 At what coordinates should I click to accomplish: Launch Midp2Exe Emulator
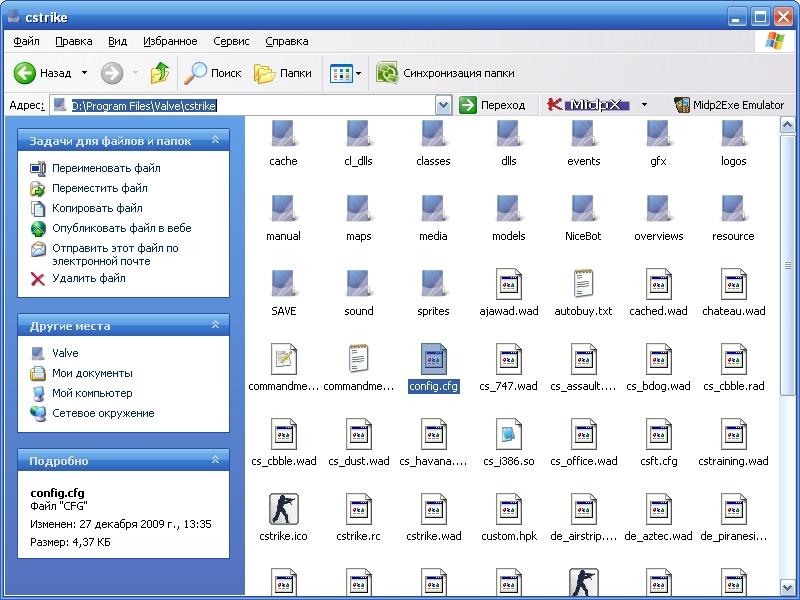tap(729, 105)
